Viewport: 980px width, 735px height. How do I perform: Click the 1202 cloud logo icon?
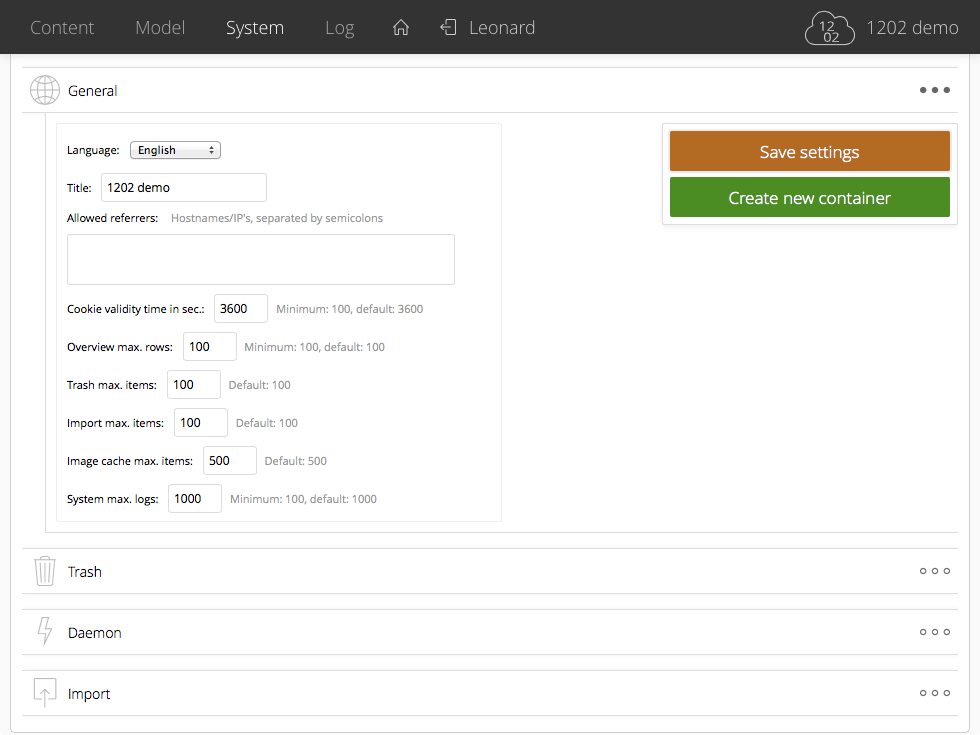830,29
